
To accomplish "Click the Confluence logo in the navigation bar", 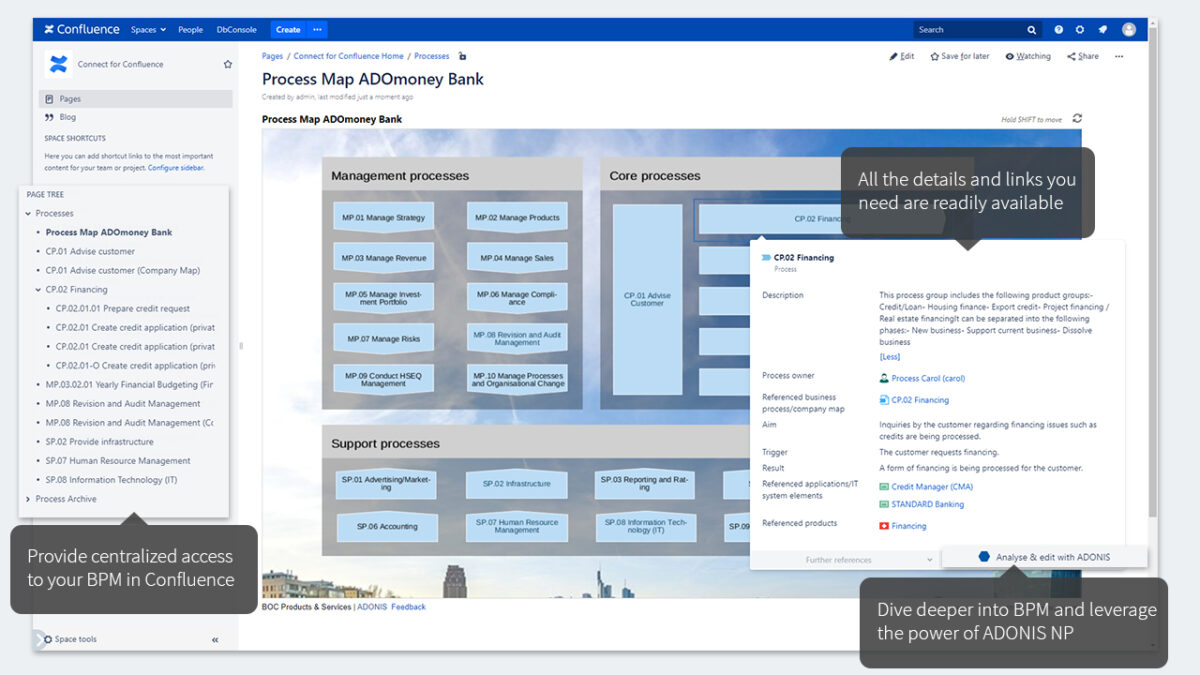I will click(81, 29).
